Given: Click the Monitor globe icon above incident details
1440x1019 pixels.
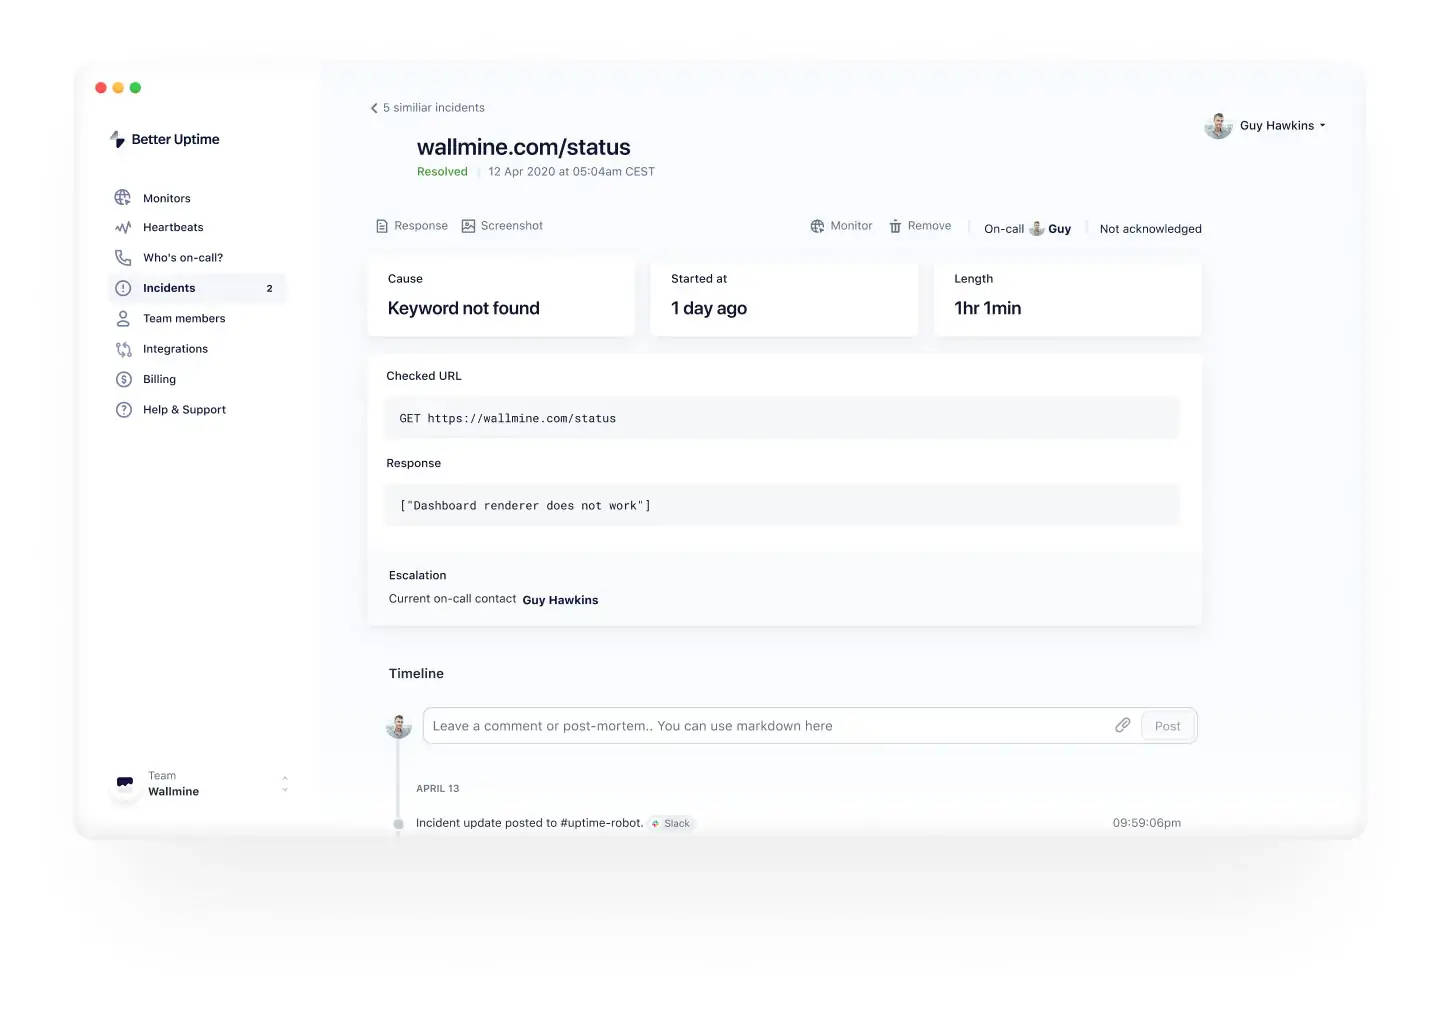Looking at the screenshot, I should tap(817, 225).
